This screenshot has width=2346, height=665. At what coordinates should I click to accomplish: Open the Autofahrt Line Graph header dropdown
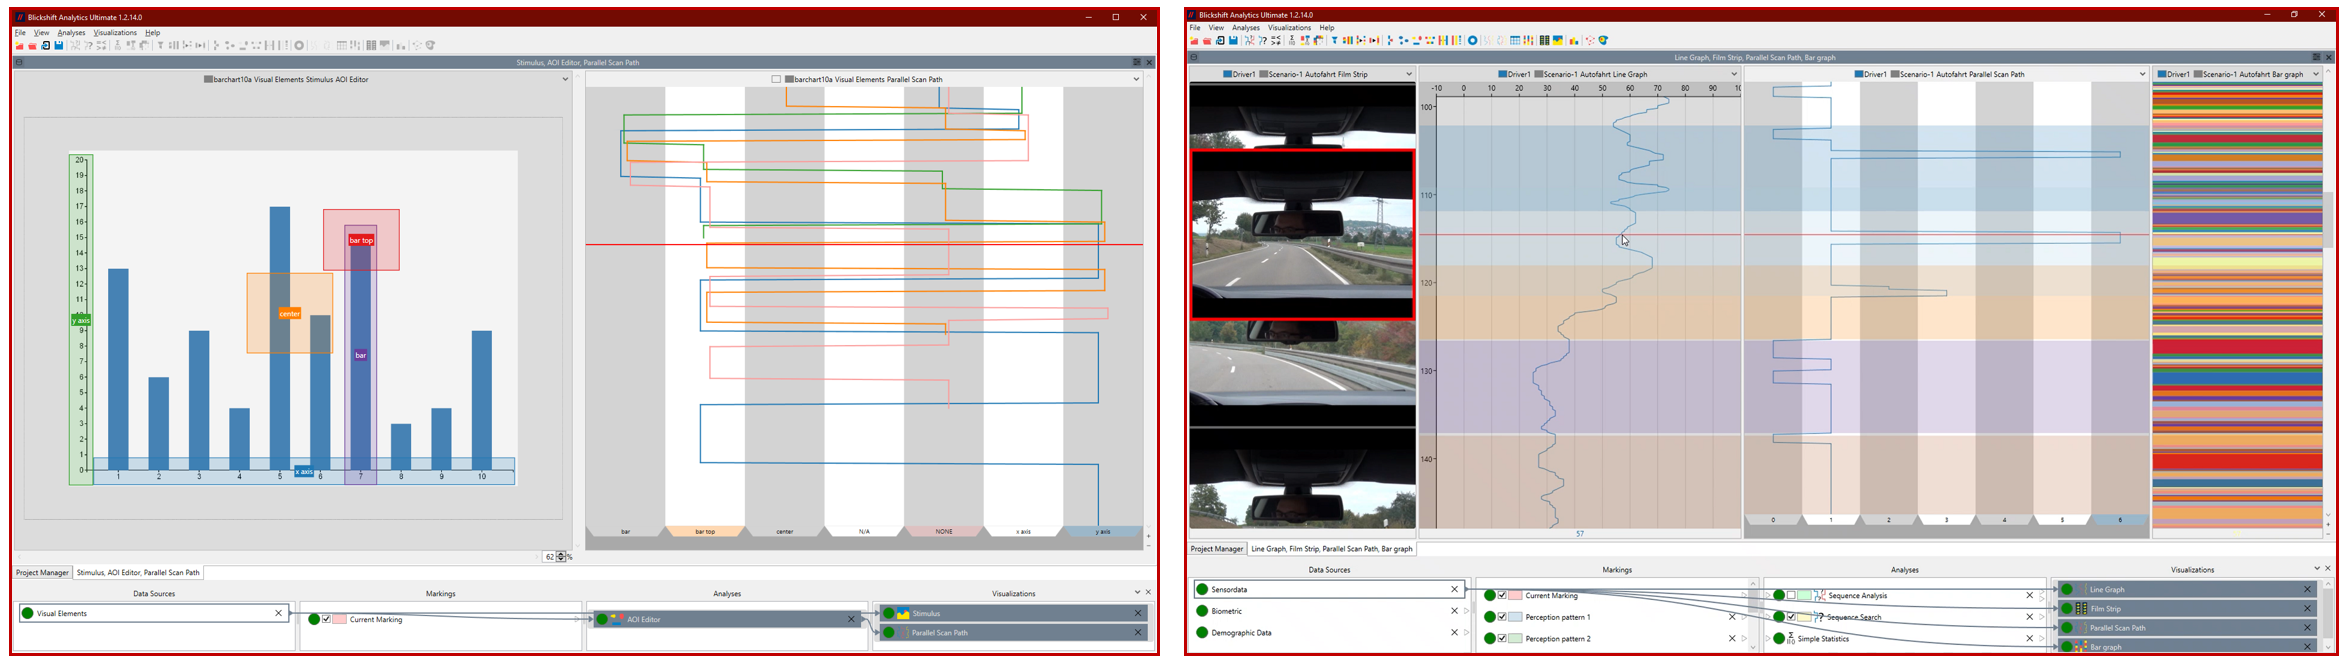coord(1734,74)
